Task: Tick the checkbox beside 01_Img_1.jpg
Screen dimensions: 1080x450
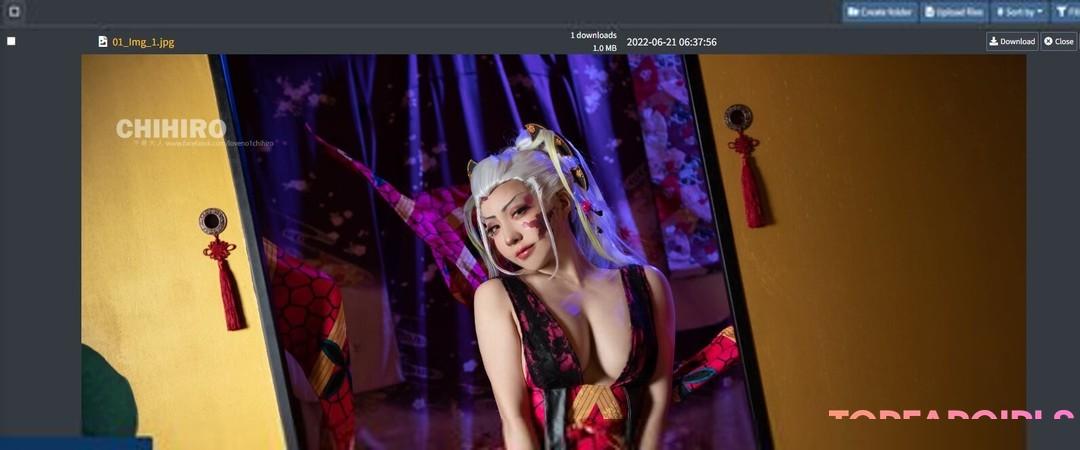Action: [x=11, y=41]
